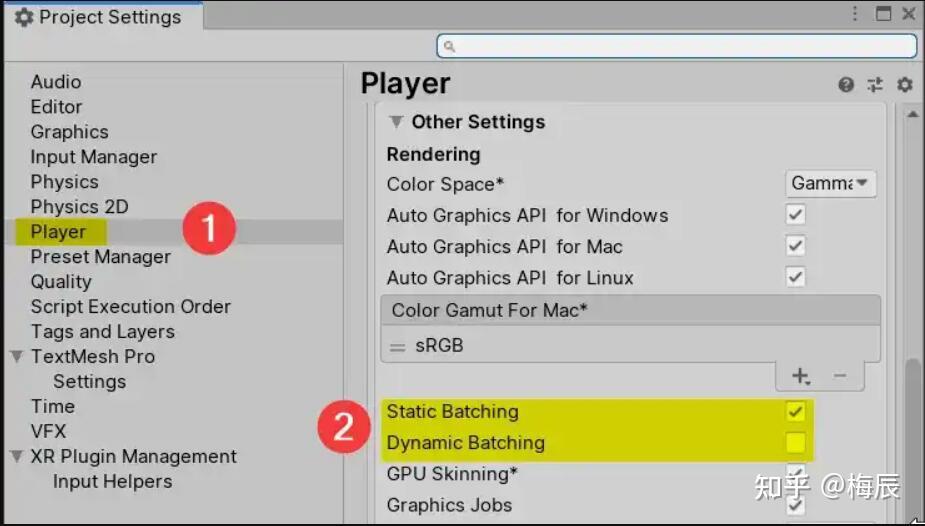The width and height of the screenshot is (925, 526).
Task: Select the sRGB color gamut entry
Action: tap(439, 346)
